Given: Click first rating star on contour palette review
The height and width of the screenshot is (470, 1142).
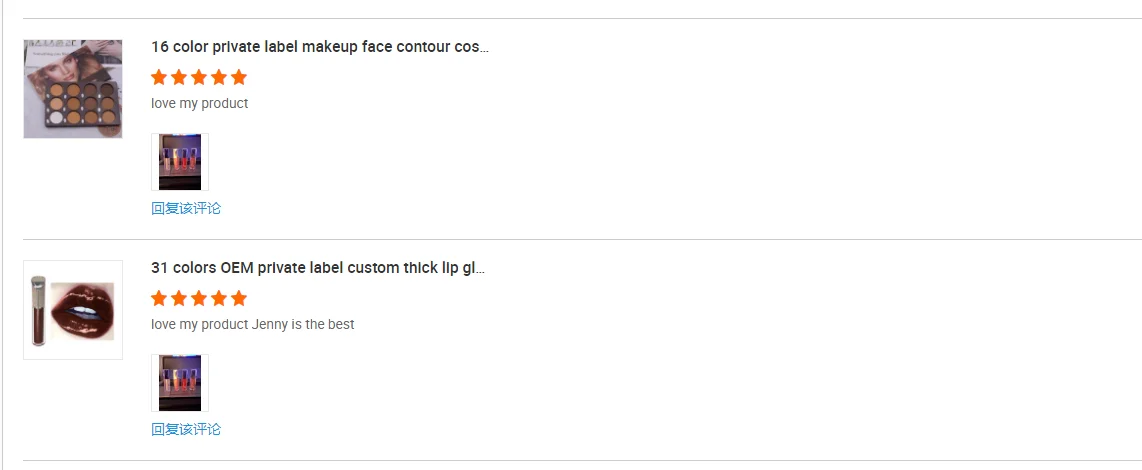Looking at the screenshot, I should [159, 78].
